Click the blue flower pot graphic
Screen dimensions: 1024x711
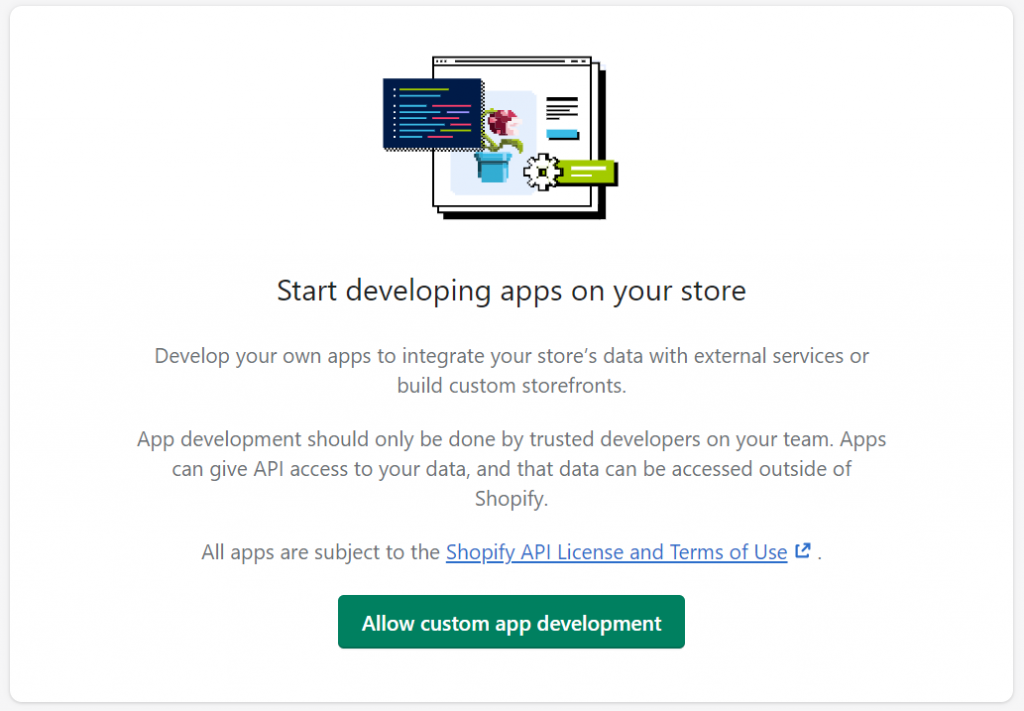492,166
